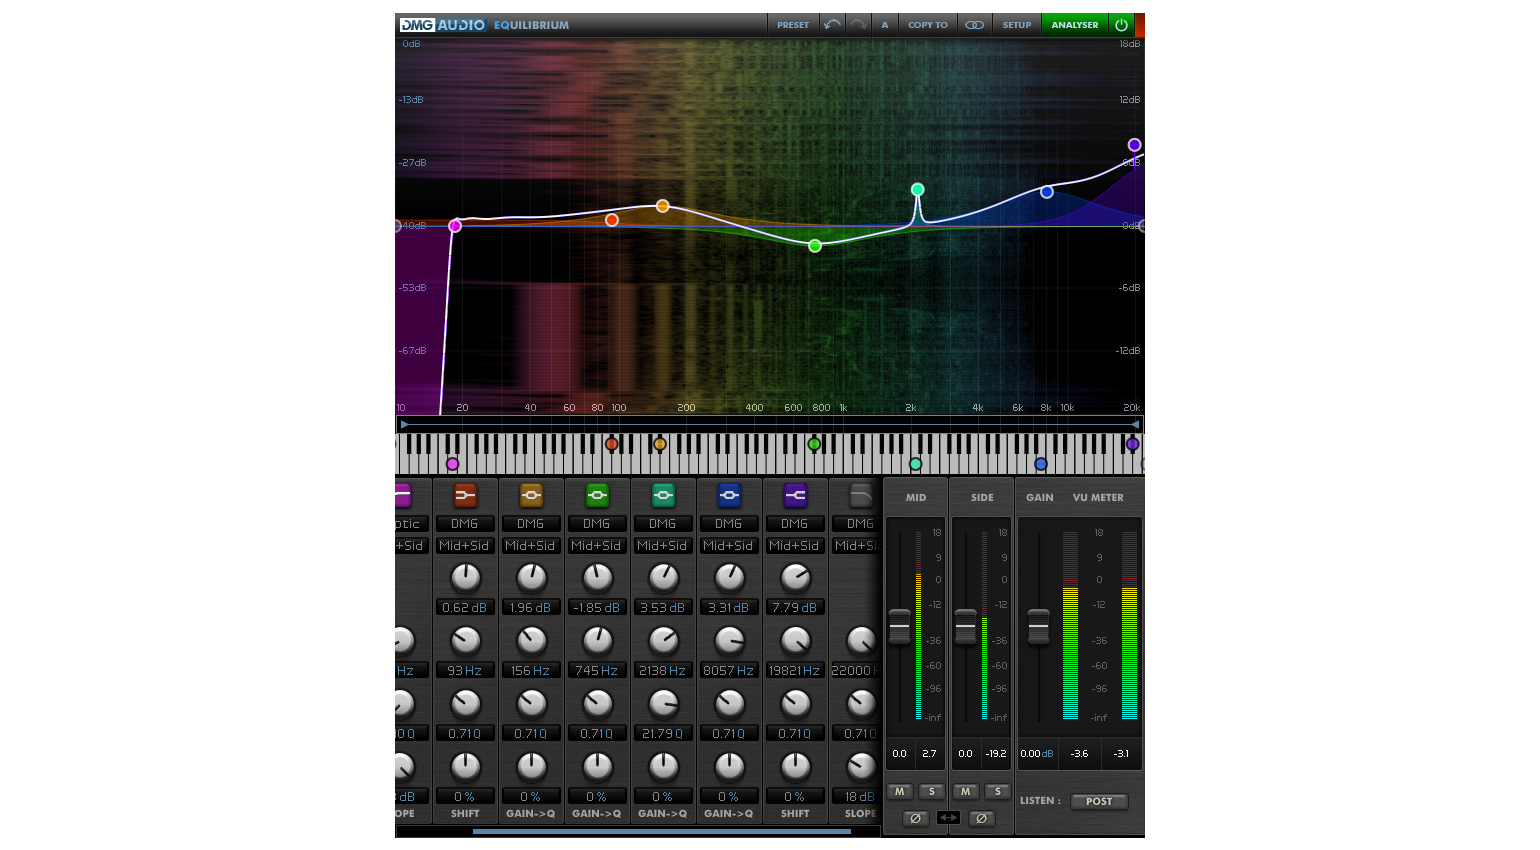
Task: Click the output Gain fader handle
Action: 1039,627
